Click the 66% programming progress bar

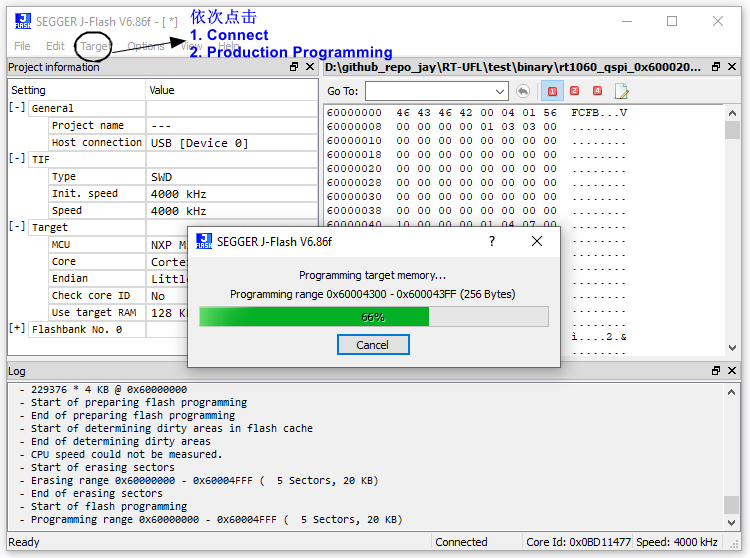pos(374,317)
